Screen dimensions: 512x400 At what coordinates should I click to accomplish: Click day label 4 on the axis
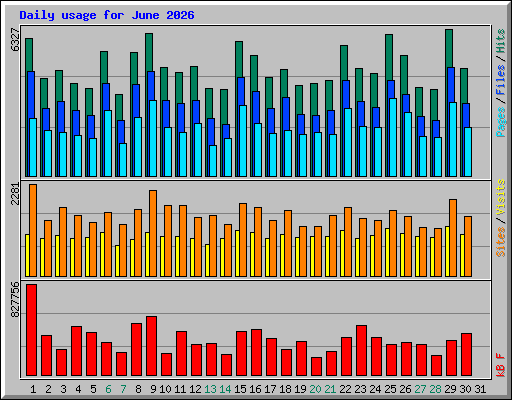[x=78, y=389]
